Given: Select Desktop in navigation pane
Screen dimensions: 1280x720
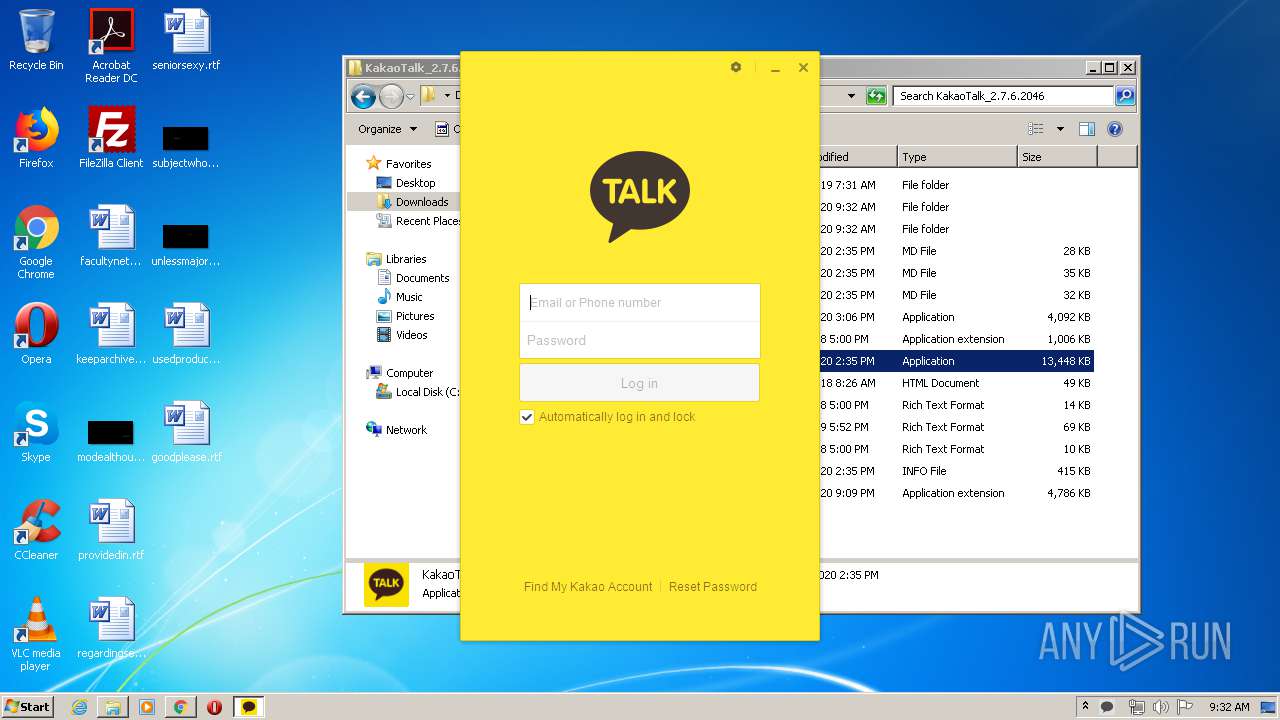Looking at the screenshot, I should tap(406, 183).
